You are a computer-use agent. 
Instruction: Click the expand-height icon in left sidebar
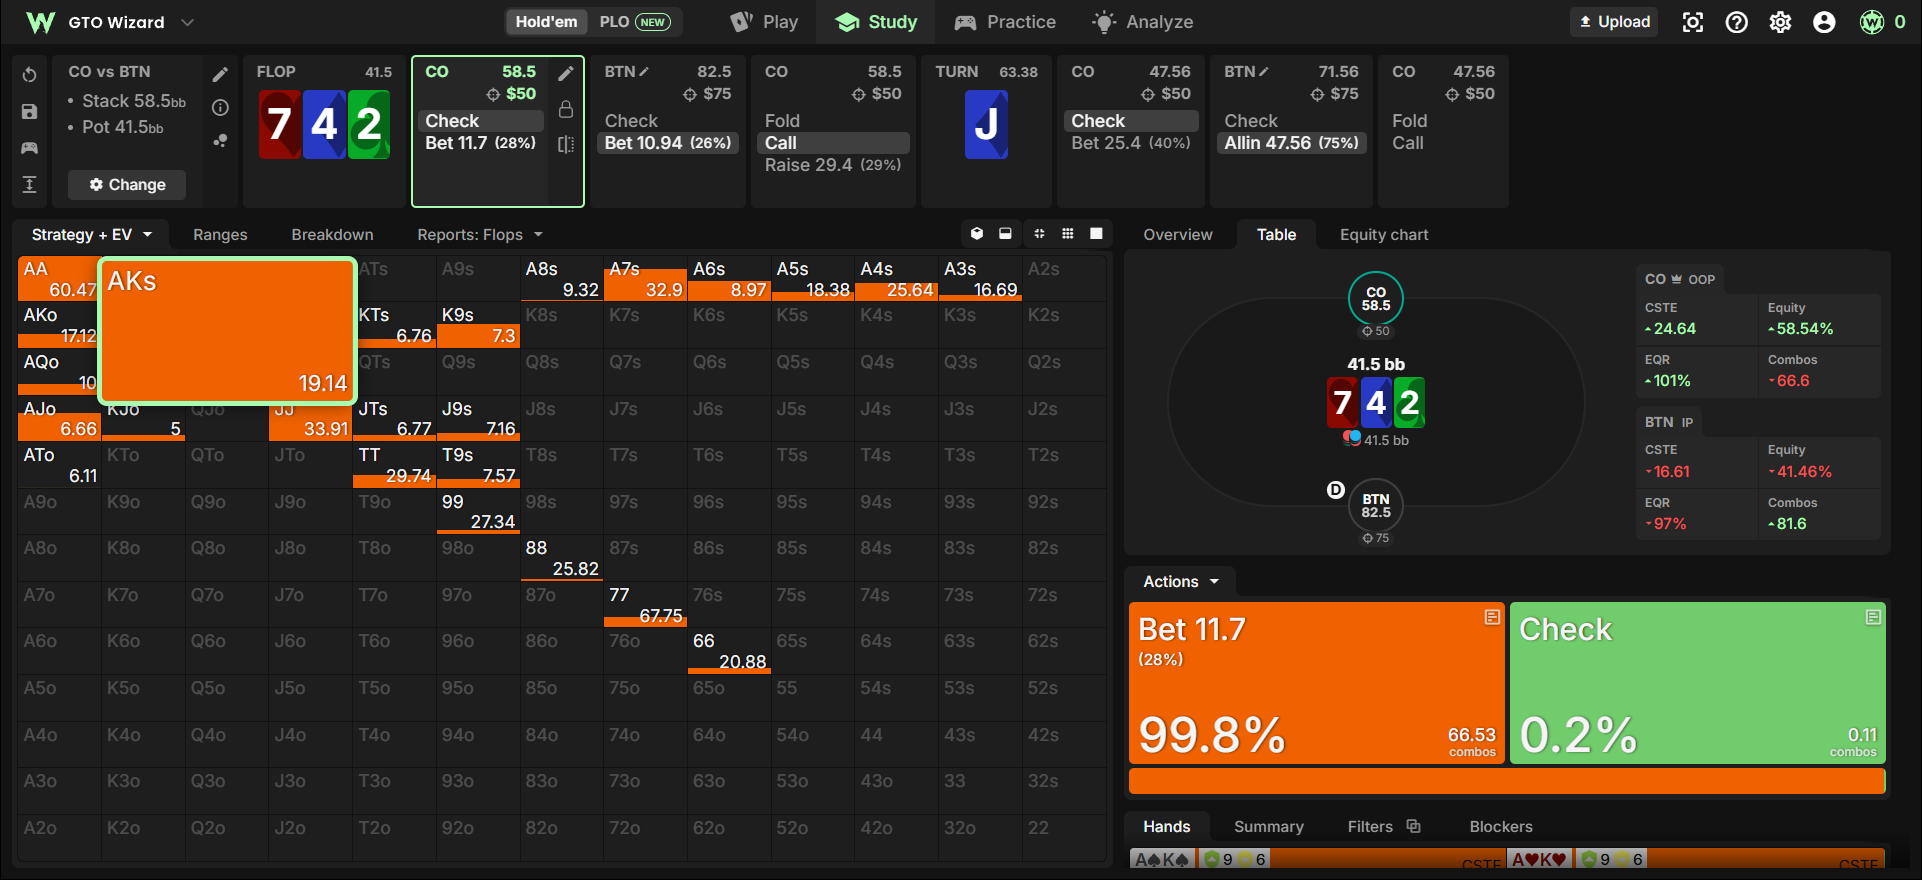tap(29, 184)
